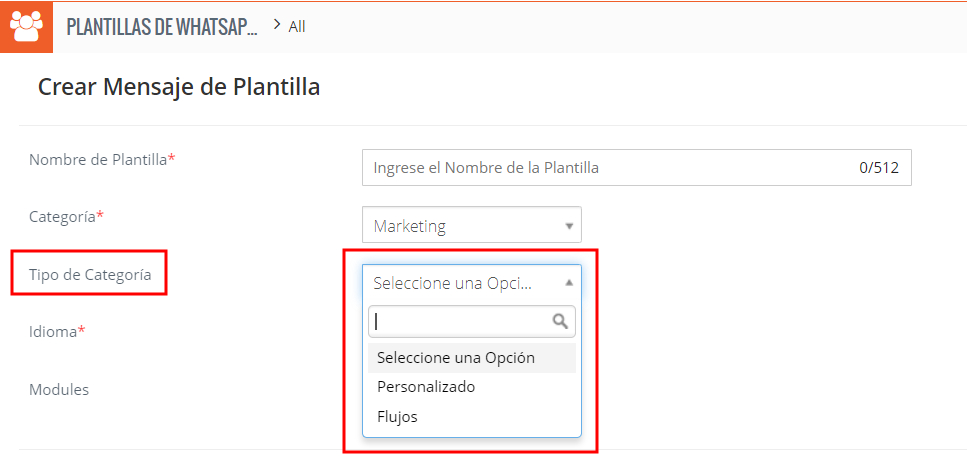The height and width of the screenshot is (475, 967).
Task: Click the magnifier icon in dropdown search
Action: pyautogui.click(x=561, y=321)
